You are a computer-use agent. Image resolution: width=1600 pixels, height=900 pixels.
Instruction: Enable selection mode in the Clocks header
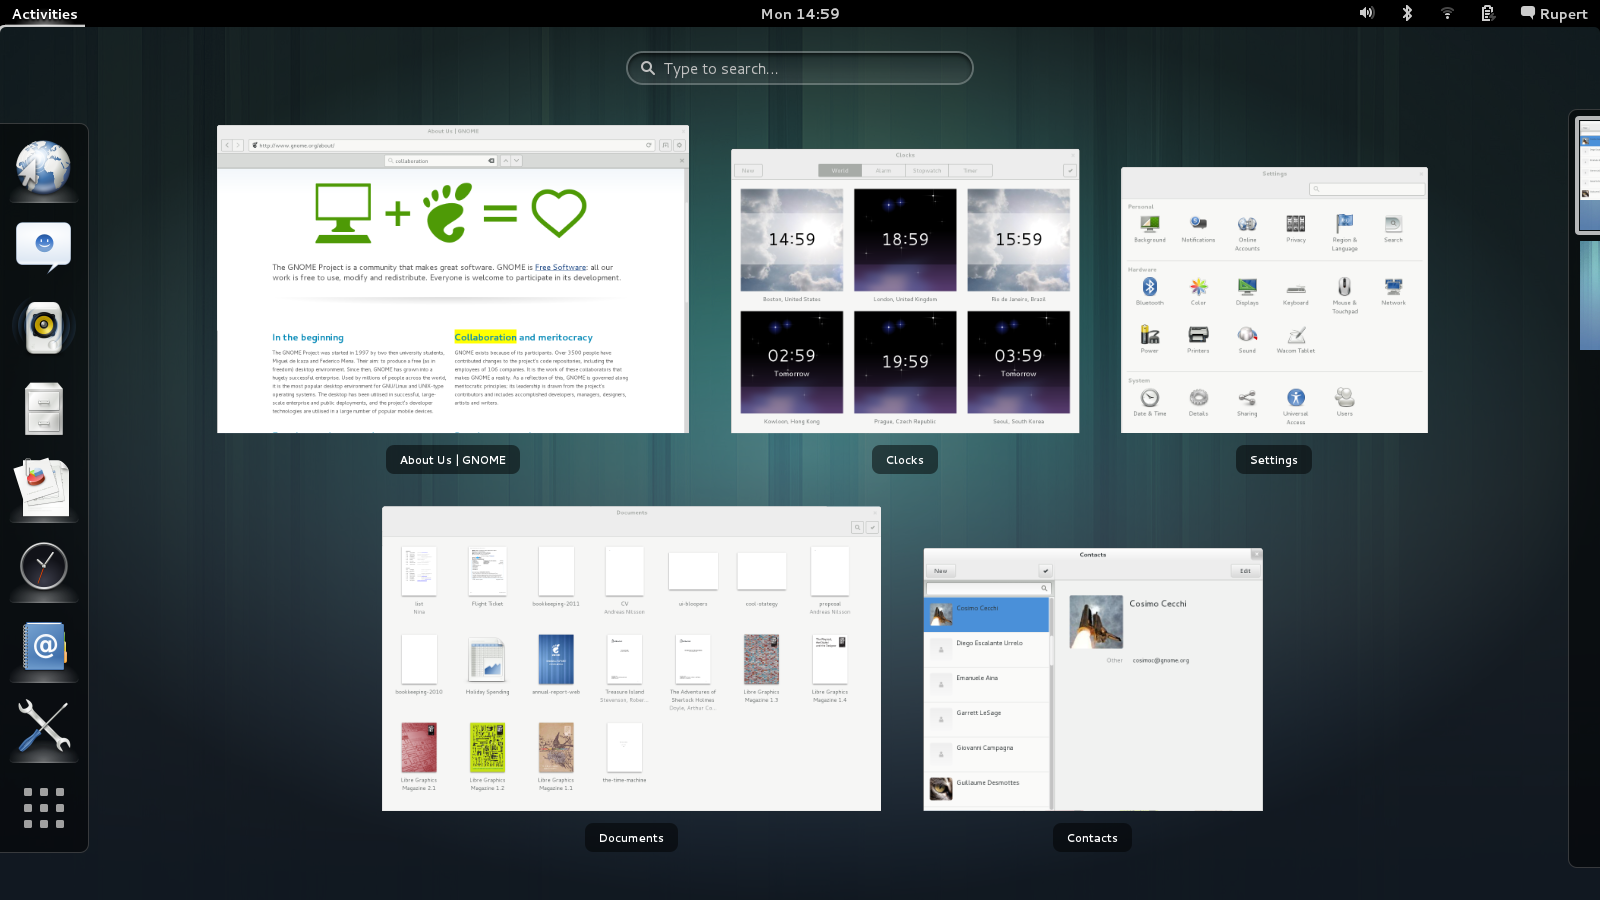click(x=1070, y=170)
